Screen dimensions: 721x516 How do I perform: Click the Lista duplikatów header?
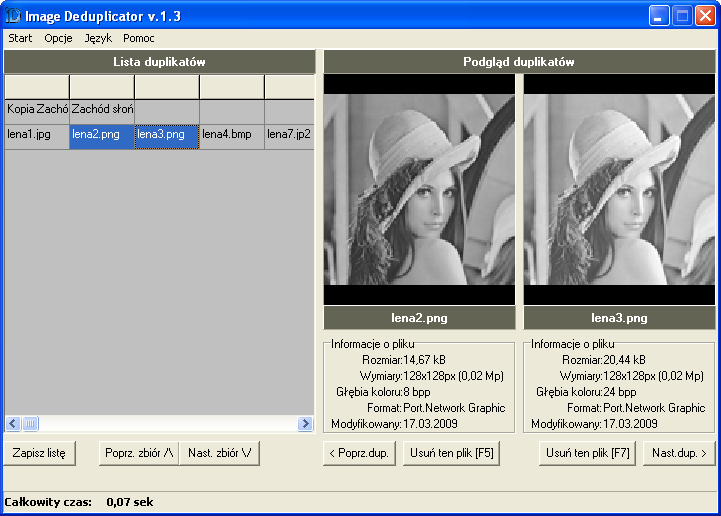[x=160, y=62]
